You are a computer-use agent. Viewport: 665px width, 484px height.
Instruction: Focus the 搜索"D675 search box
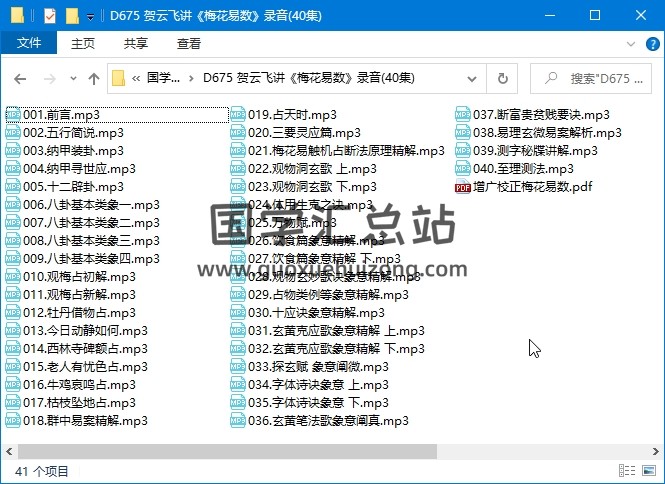(591, 78)
